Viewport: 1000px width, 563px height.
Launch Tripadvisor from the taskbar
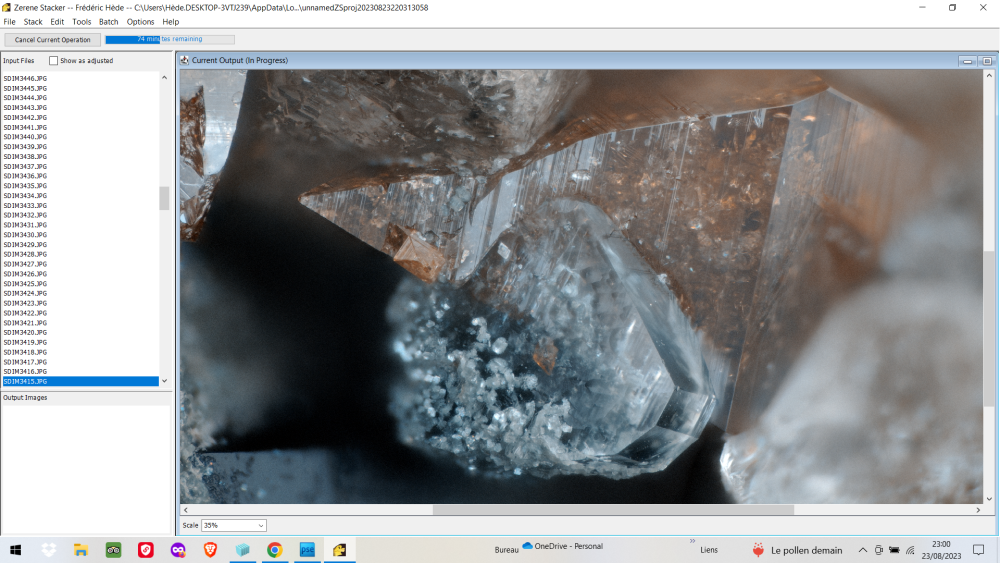coord(113,549)
